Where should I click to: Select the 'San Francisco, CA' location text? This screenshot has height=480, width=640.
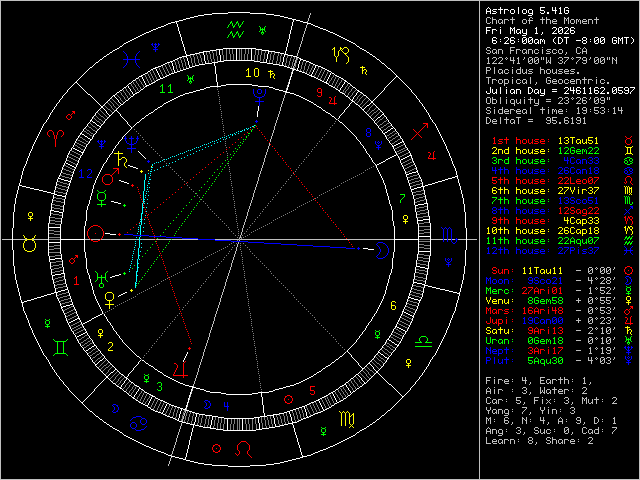tap(536, 51)
